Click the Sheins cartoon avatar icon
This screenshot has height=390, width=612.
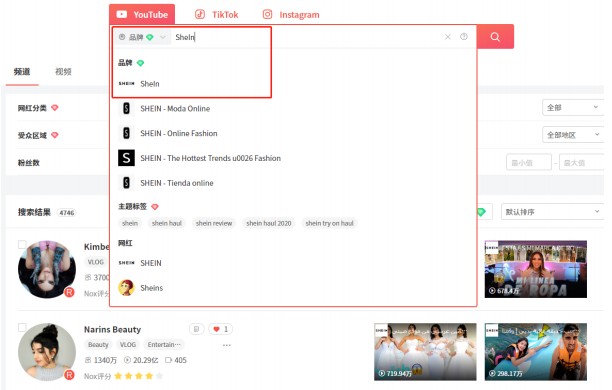point(126,288)
